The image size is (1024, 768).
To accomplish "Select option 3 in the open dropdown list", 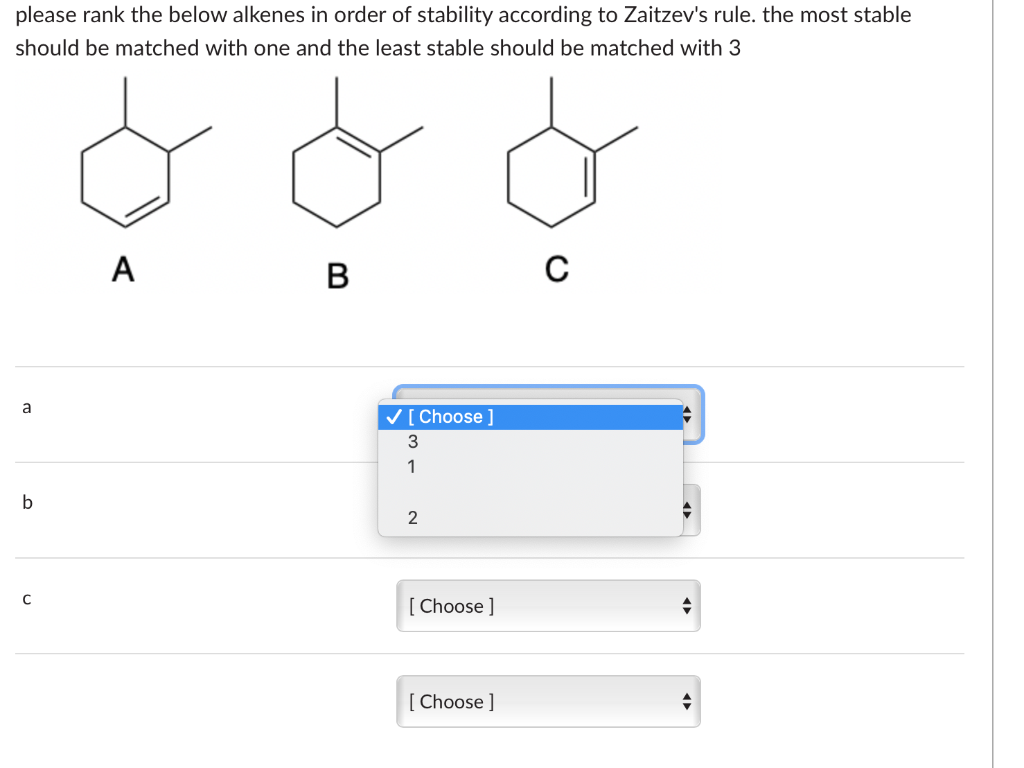I will click(x=530, y=441).
